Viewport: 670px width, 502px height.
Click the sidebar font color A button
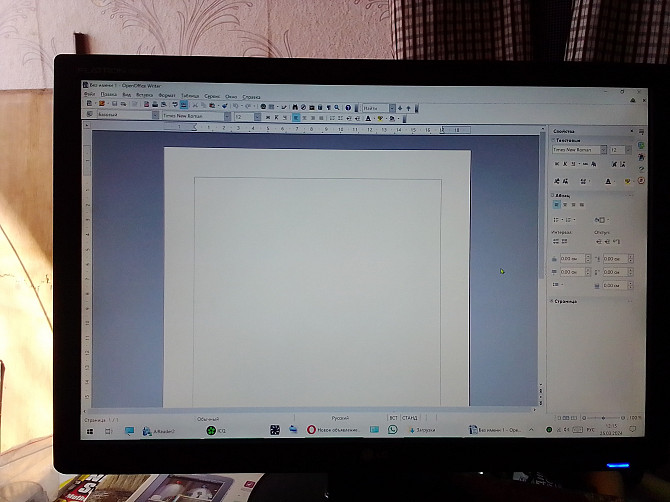tap(608, 181)
